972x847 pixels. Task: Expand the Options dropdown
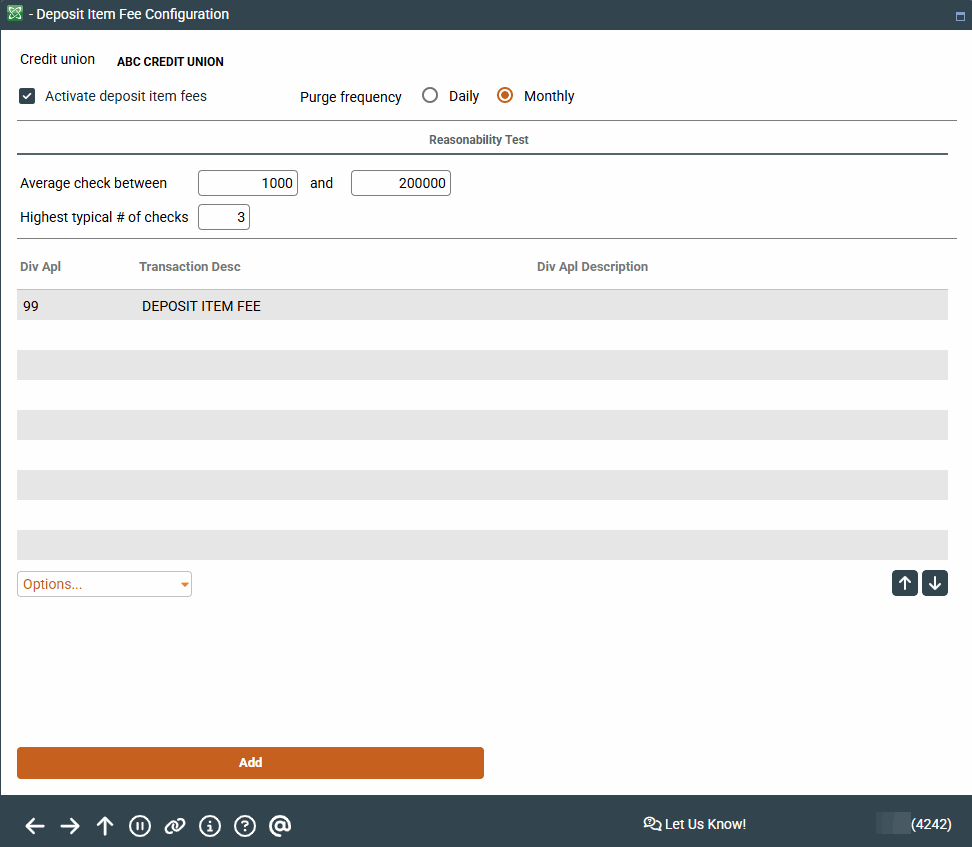(104, 584)
